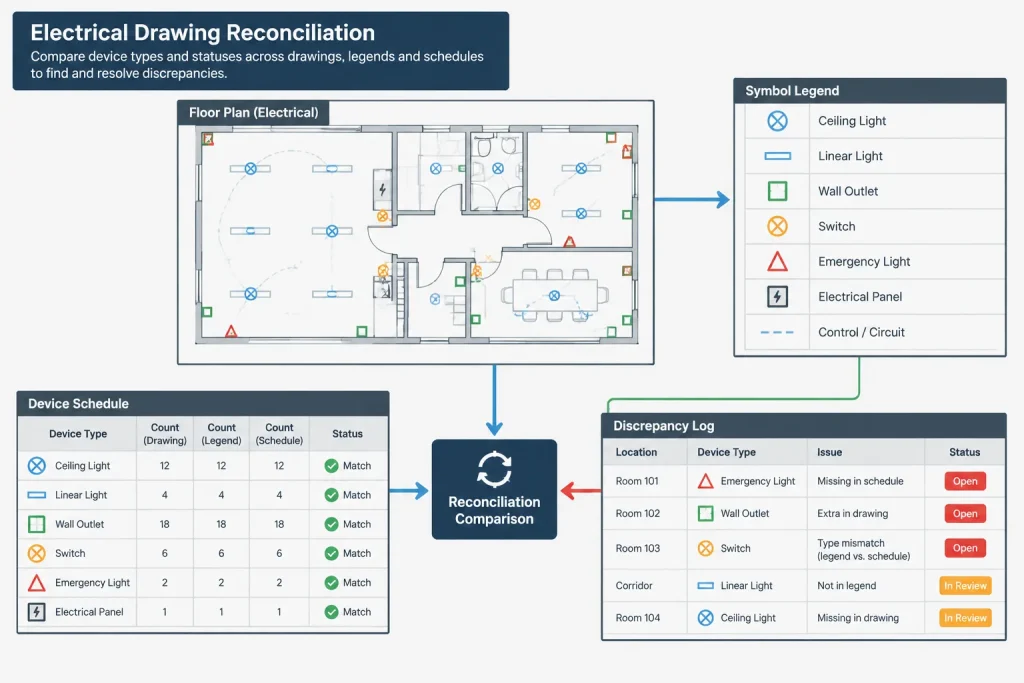The width and height of the screenshot is (1024, 683).
Task: Click the Emergency Light legend count of 2
Action: [221, 582]
